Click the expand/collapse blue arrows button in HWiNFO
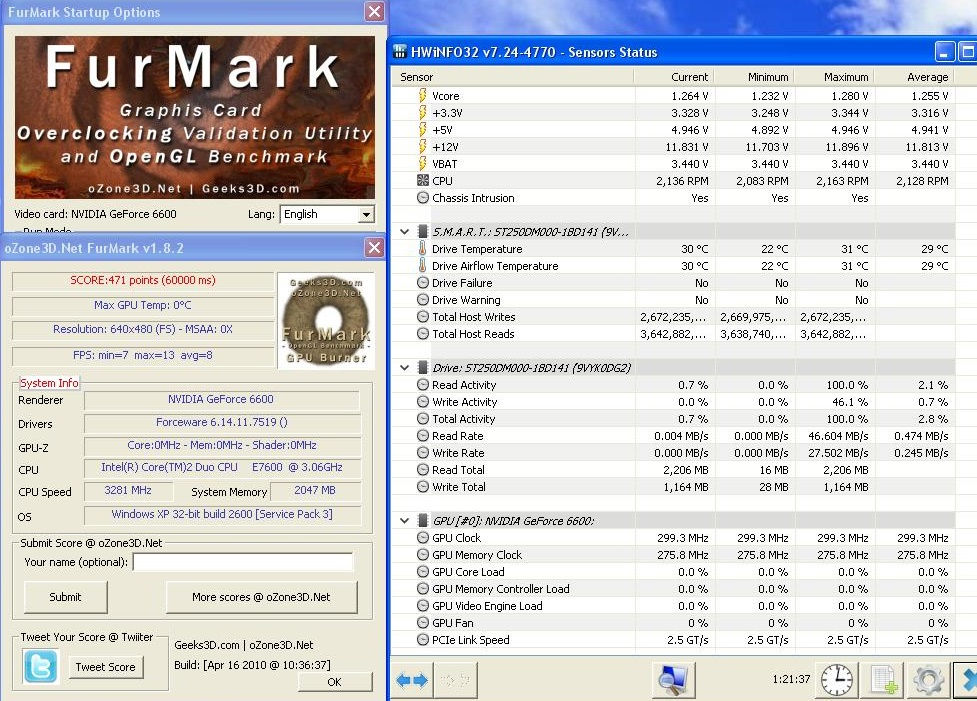This screenshot has height=701, width=977. (x=412, y=680)
